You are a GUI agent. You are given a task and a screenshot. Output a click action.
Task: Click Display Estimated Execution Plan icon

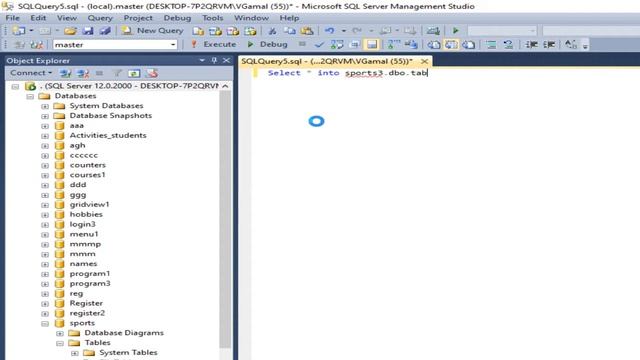pos(337,44)
